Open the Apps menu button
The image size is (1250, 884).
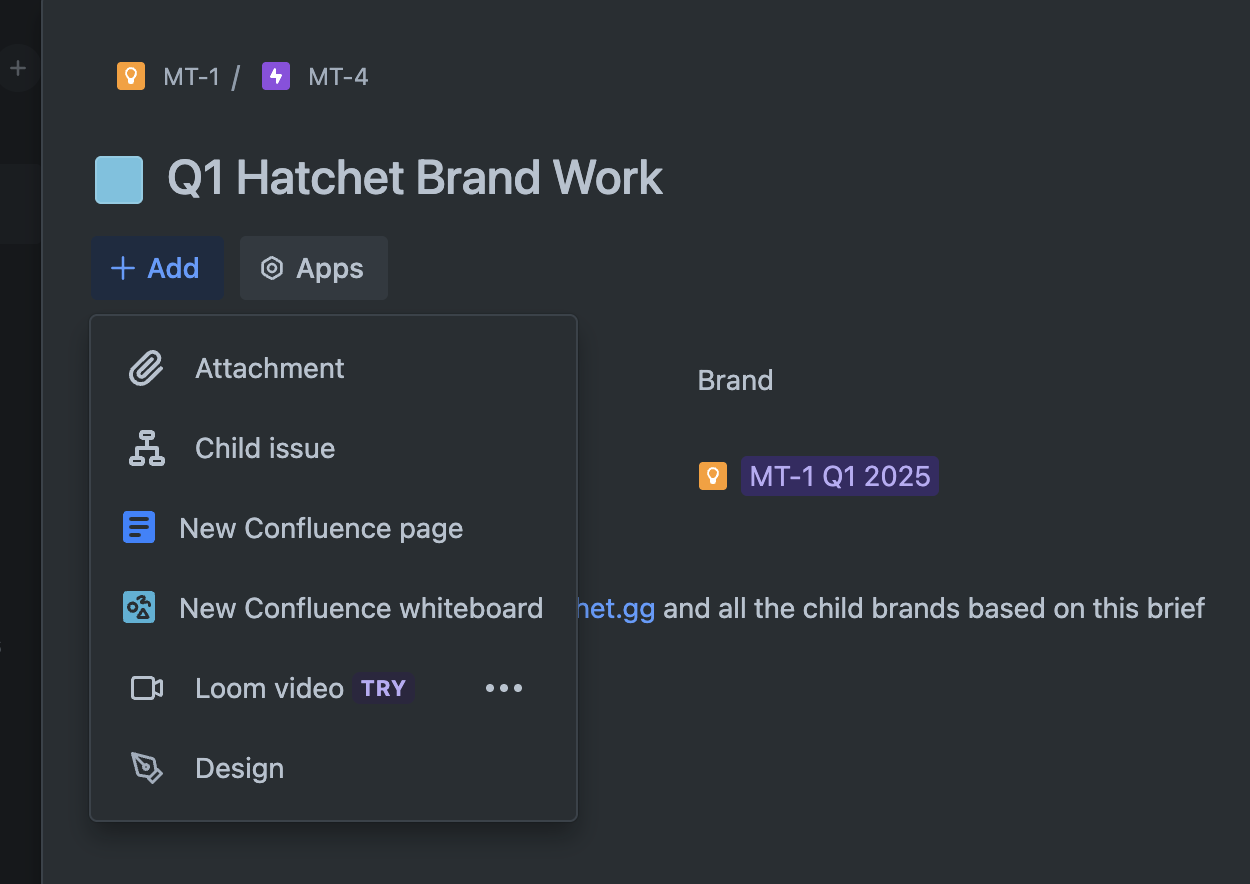314,268
